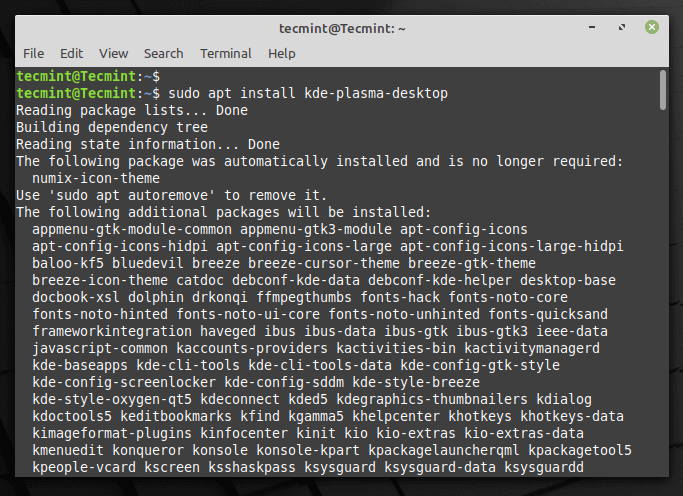This screenshot has width=683, height=496.
Task: Open the File menu
Action: (33, 53)
